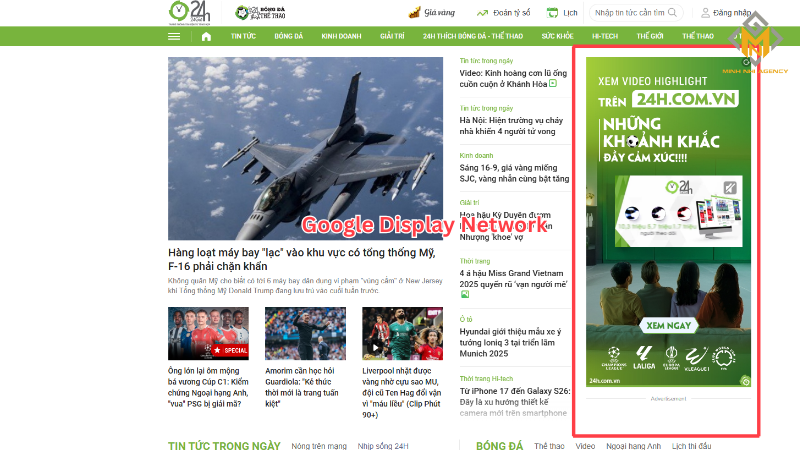Image resolution: width=800 pixels, height=450 pixels.
Task: Open the hamburger menu in the green navbar
Action: [x=174, y=36]
